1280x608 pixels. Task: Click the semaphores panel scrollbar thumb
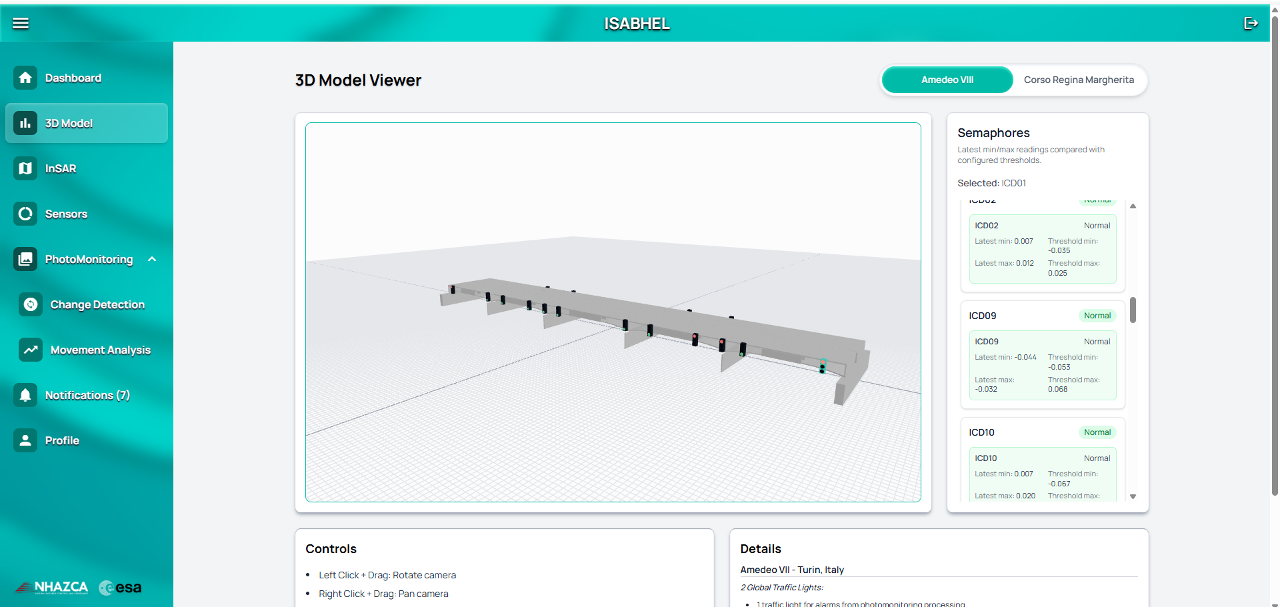[1133, 310]
